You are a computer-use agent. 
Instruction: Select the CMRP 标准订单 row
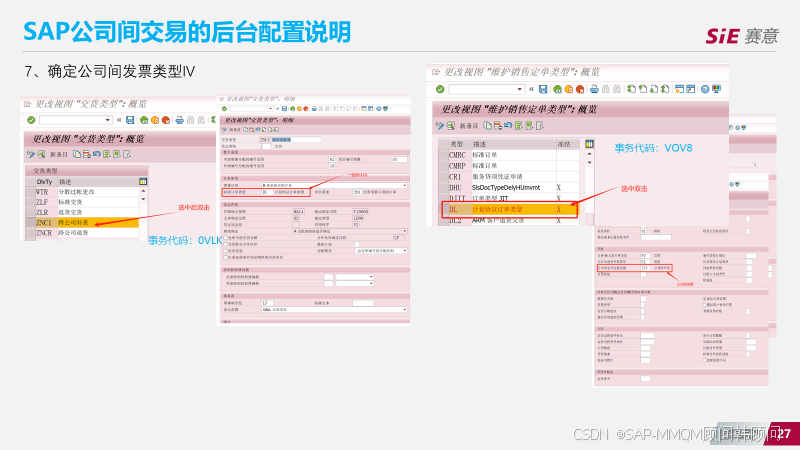click(509, 165)
